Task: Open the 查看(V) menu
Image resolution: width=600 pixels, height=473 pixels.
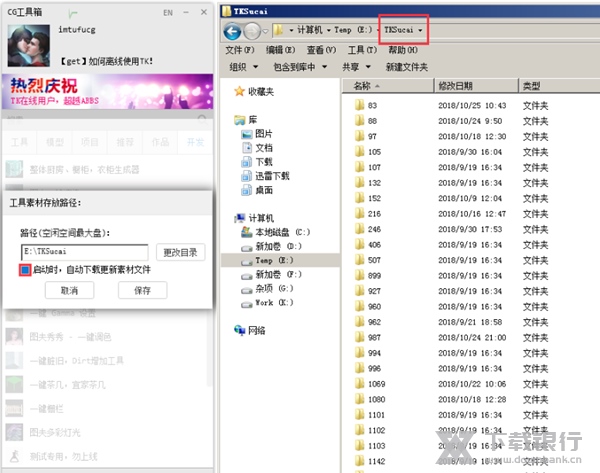Action: click(321, 50)
